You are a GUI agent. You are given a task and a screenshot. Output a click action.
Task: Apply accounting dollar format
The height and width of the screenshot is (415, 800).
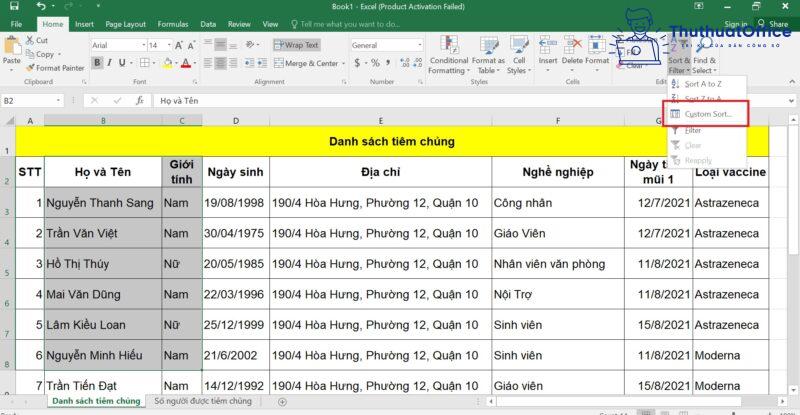pyautogui.click(x=357, y=63)
